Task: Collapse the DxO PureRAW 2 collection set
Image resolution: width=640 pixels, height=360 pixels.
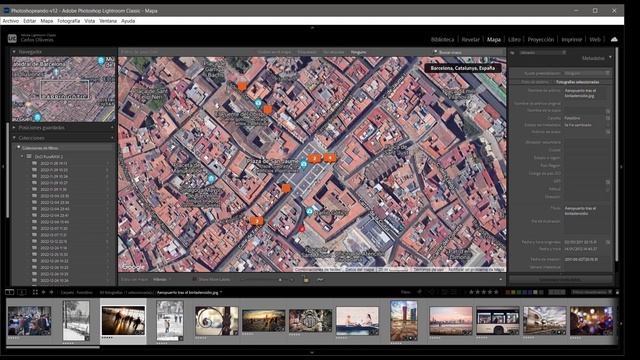Action: click(x=22, y=156)
